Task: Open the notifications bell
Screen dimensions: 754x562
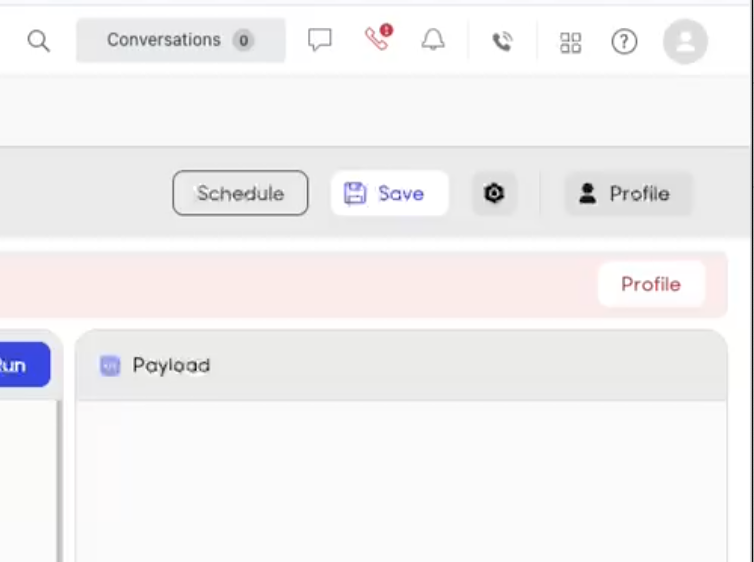Action: click(x=433, y=39)
